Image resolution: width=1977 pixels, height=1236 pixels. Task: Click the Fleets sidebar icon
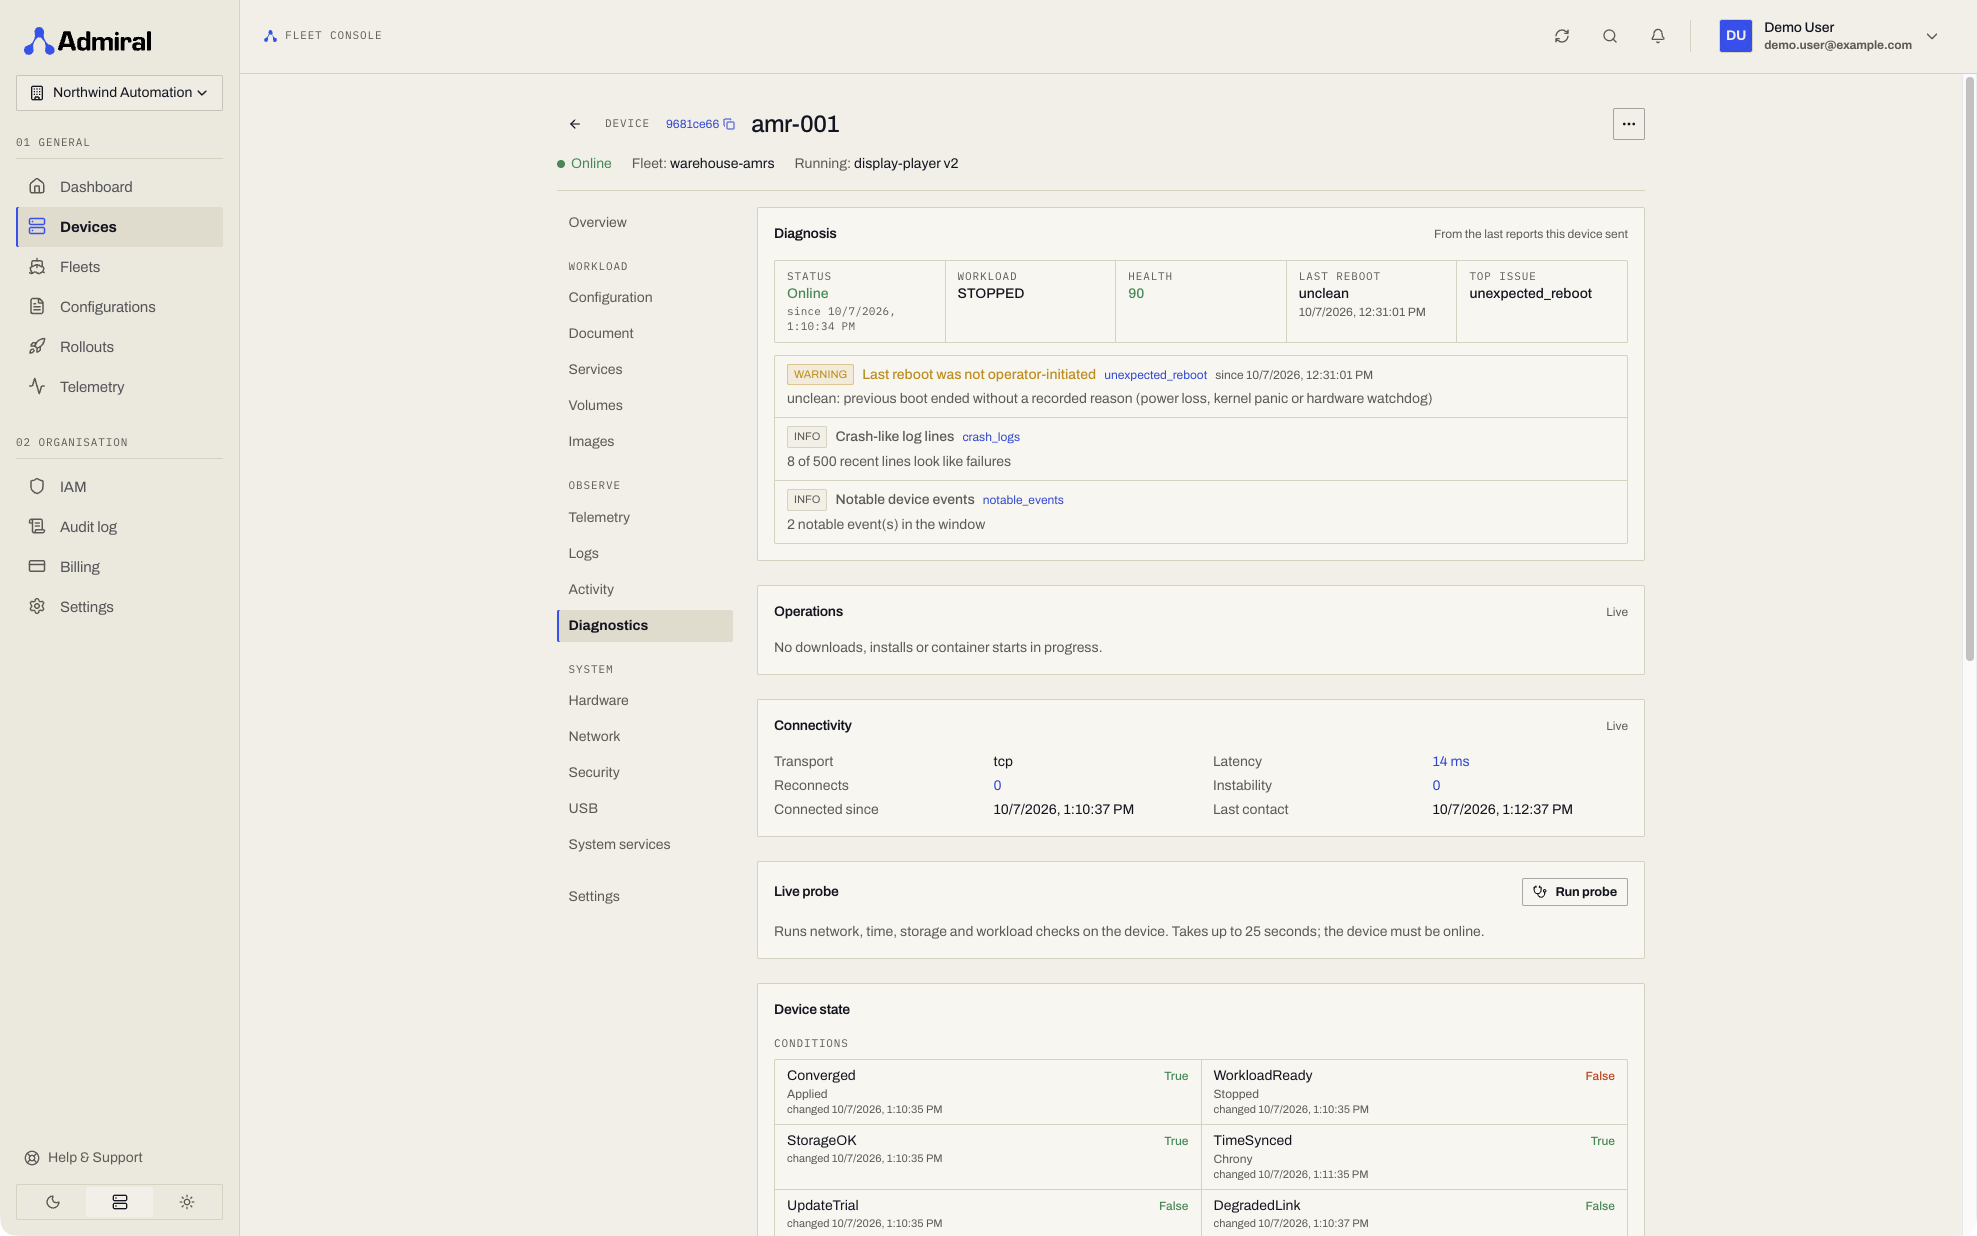(x=37, y=266)
